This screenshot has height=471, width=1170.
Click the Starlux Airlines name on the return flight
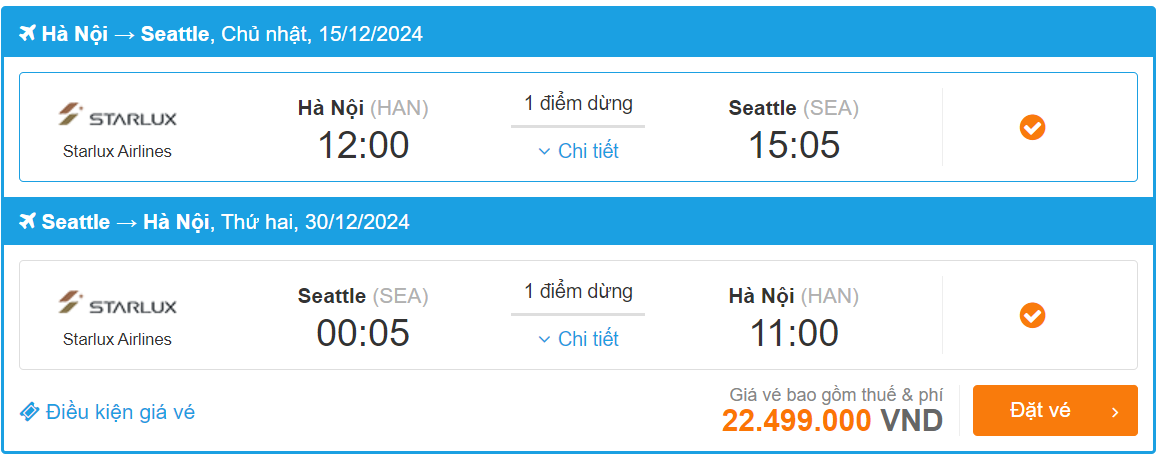(117, 340)
